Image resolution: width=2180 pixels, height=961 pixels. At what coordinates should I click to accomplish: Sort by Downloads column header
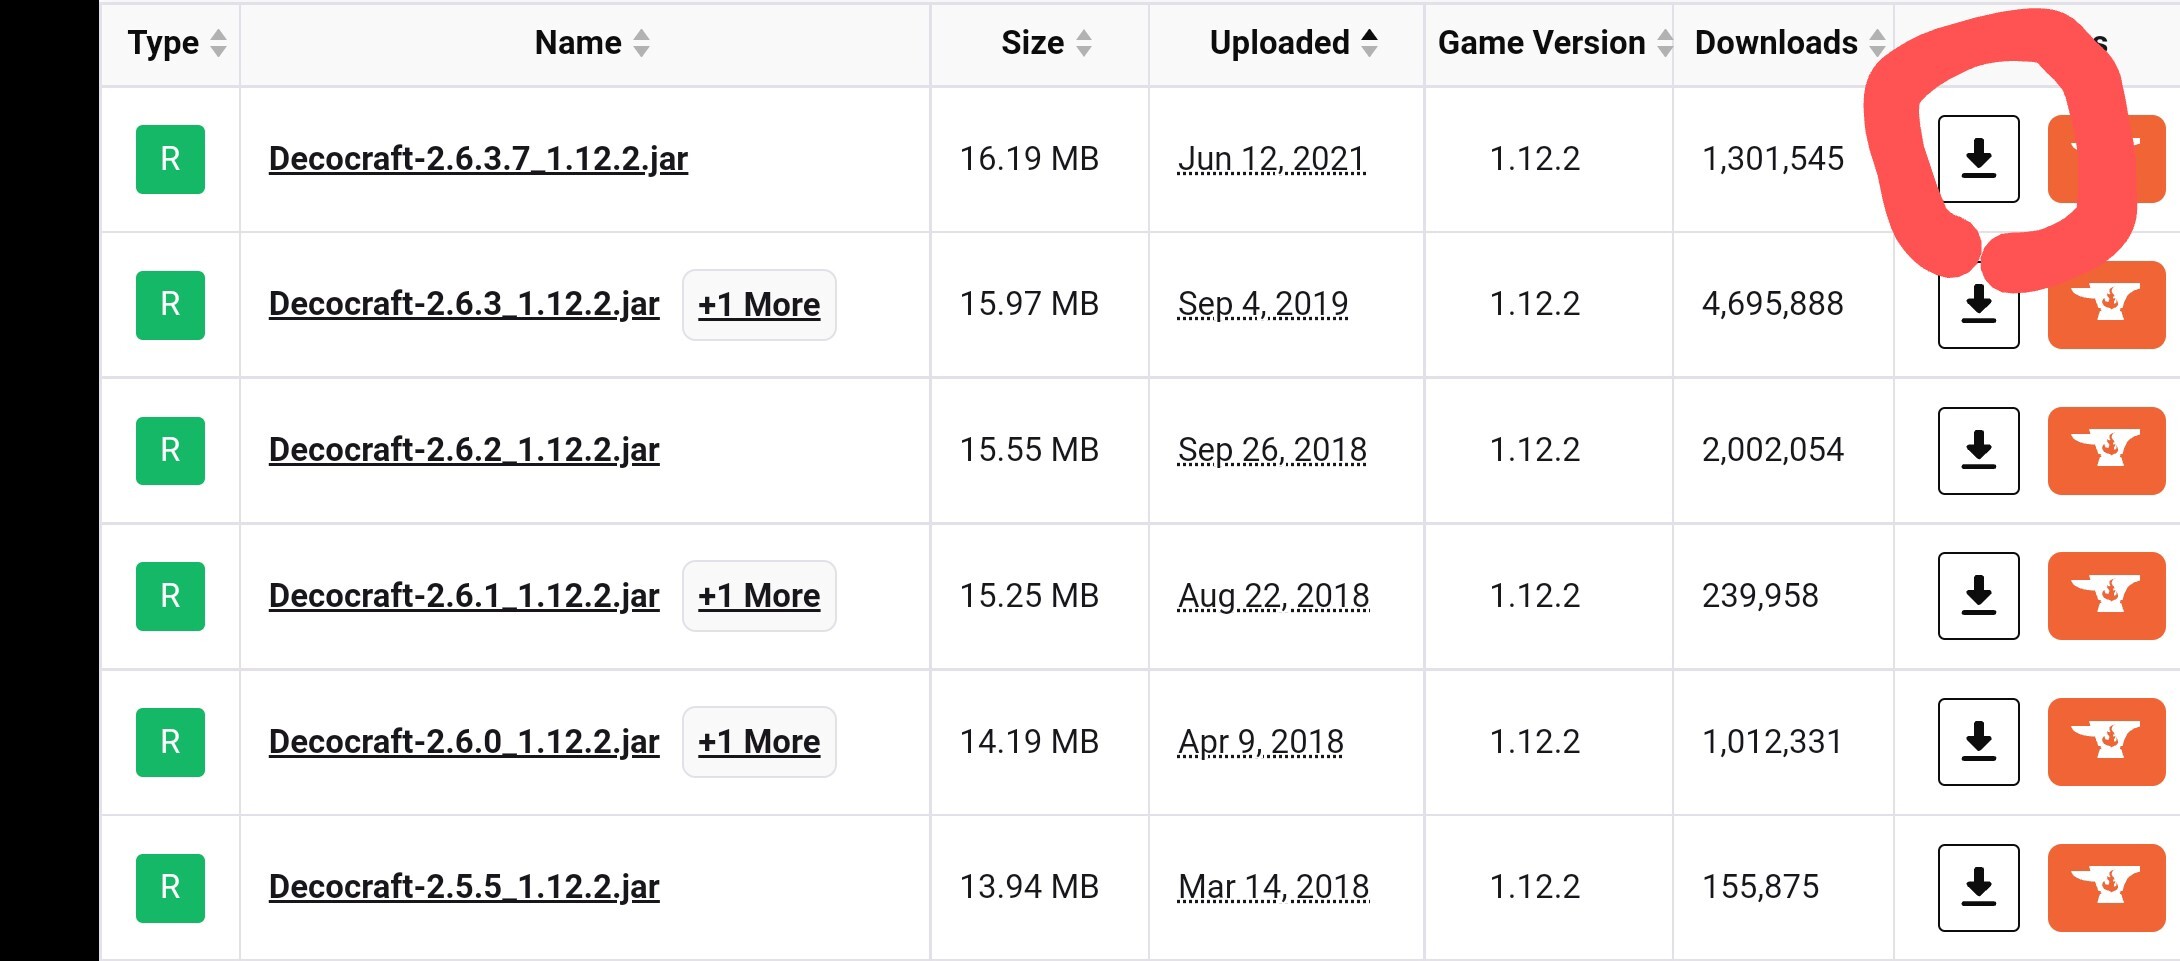[x=1790, y=43]
